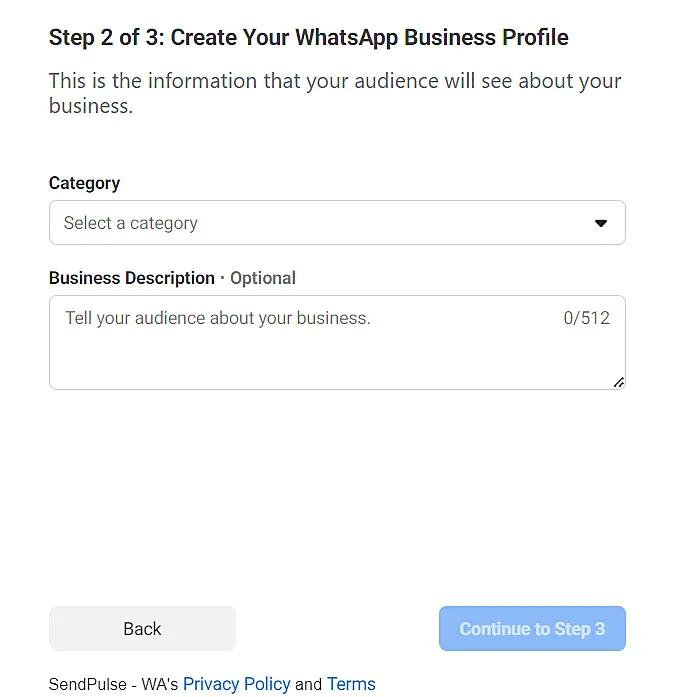Open the Terms link
Screen dimensions: 682x697
(351, 684)
